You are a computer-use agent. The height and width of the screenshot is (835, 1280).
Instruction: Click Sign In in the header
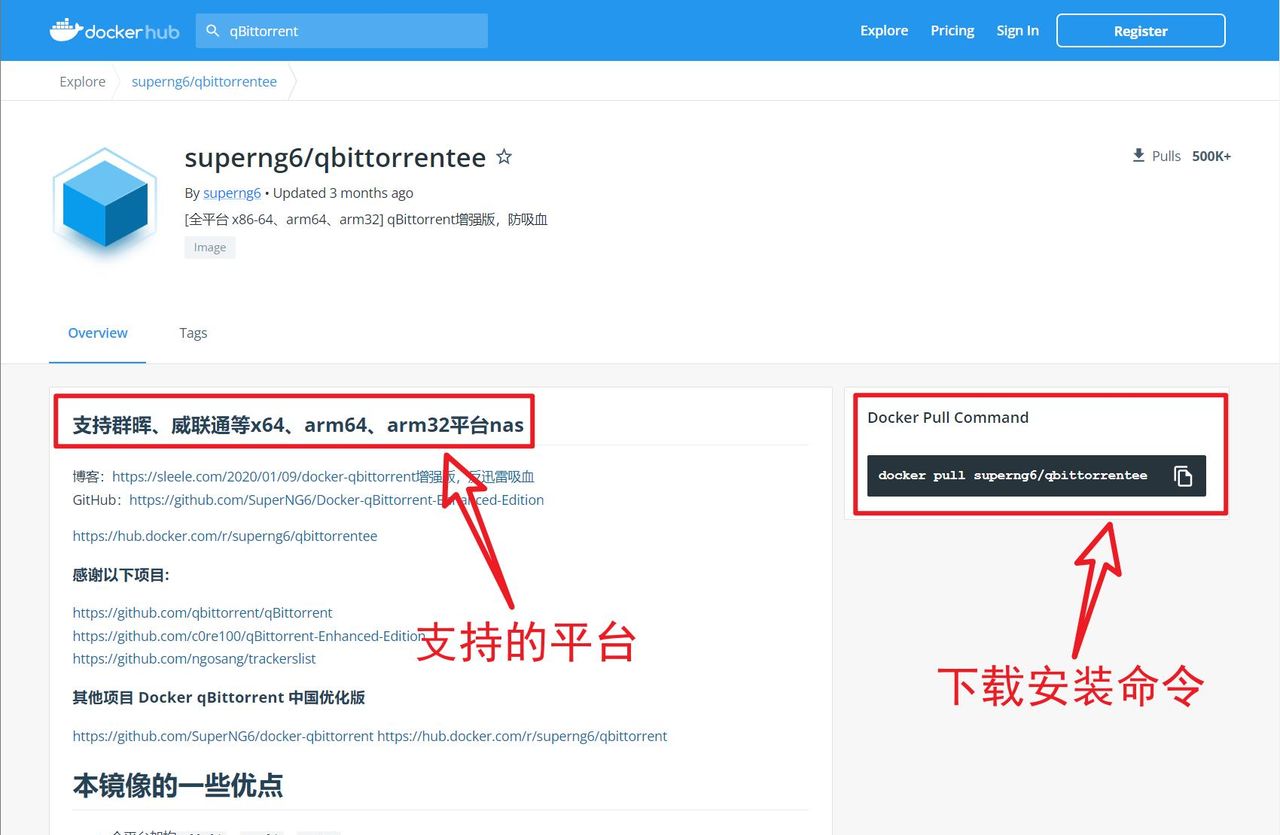[1017, 31]
